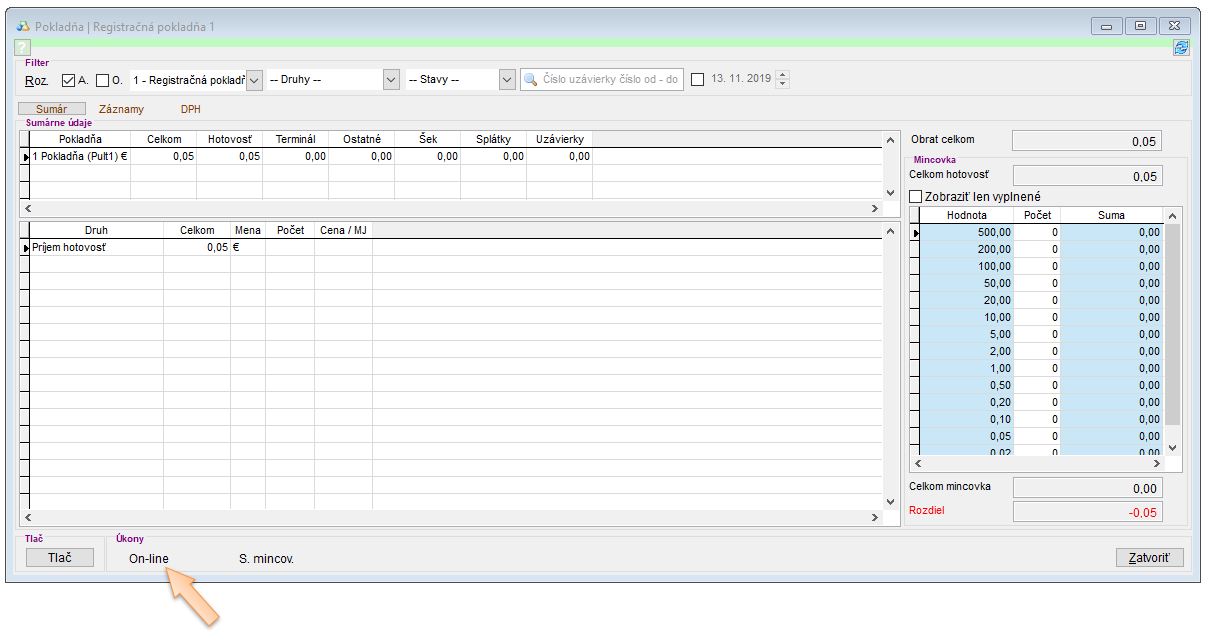Screen dimensions: 1212x644
Task: Enable the O. filter checkbox
Action: pos(103,80)
